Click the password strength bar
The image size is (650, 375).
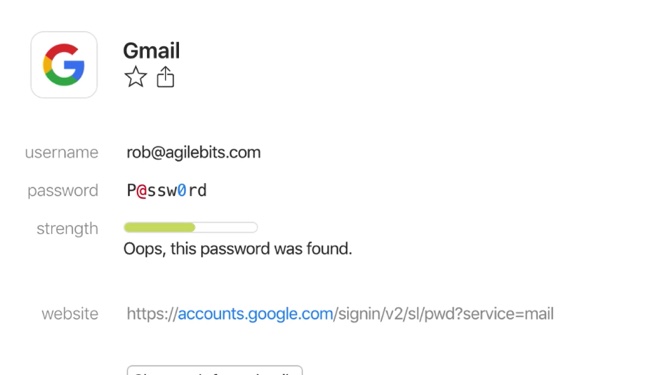coord(191,227)
